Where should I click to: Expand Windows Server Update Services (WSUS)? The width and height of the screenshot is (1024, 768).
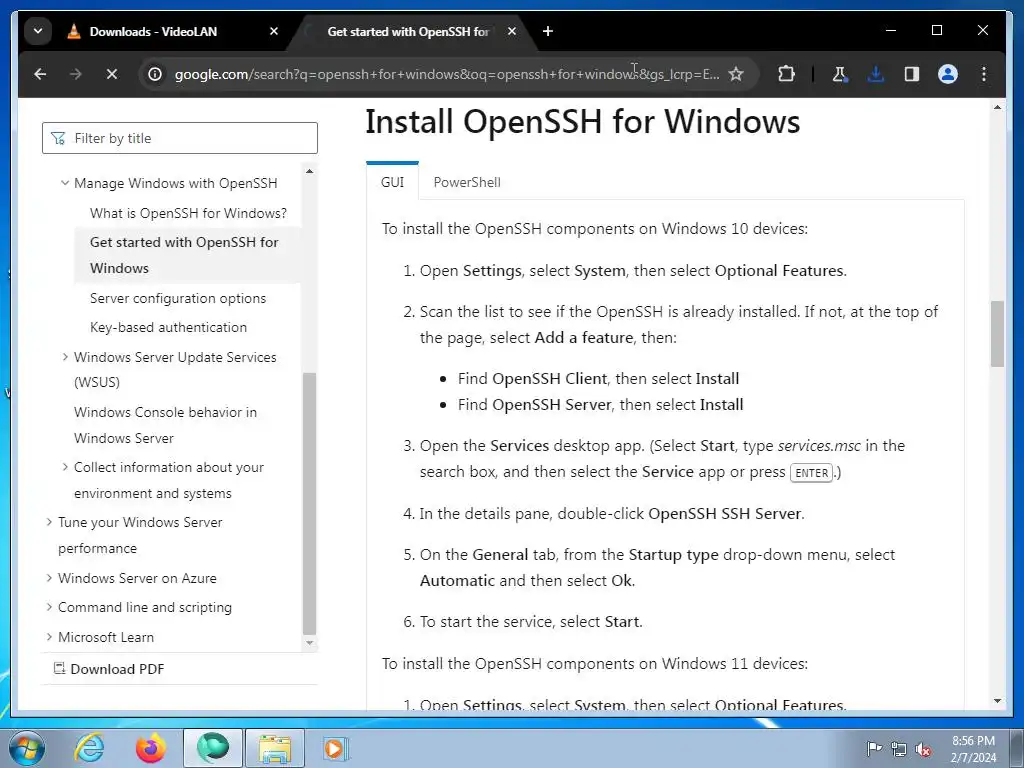[65, 357]
